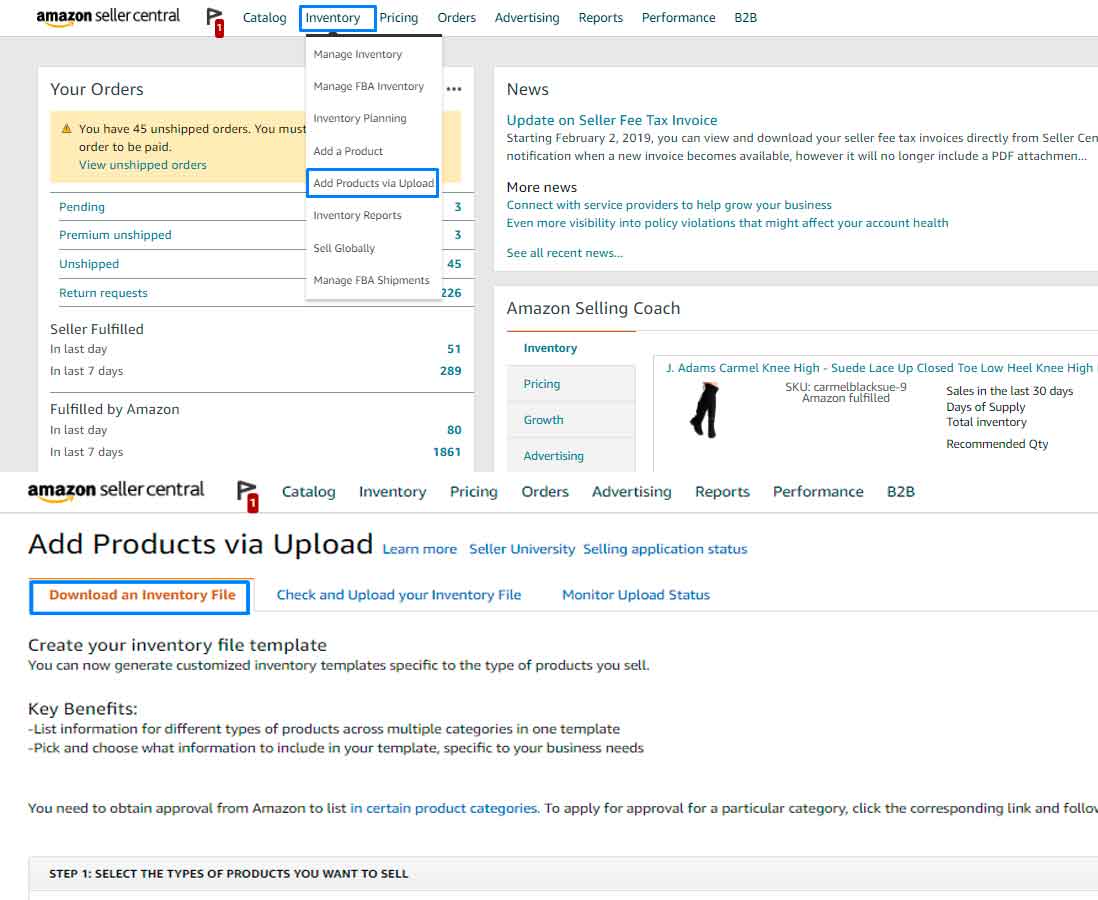The image size is (1098, 900).
Task: Open the J. Adams Carmel Knee High product link
Action: pyautogui.click(x=879, y=368)
